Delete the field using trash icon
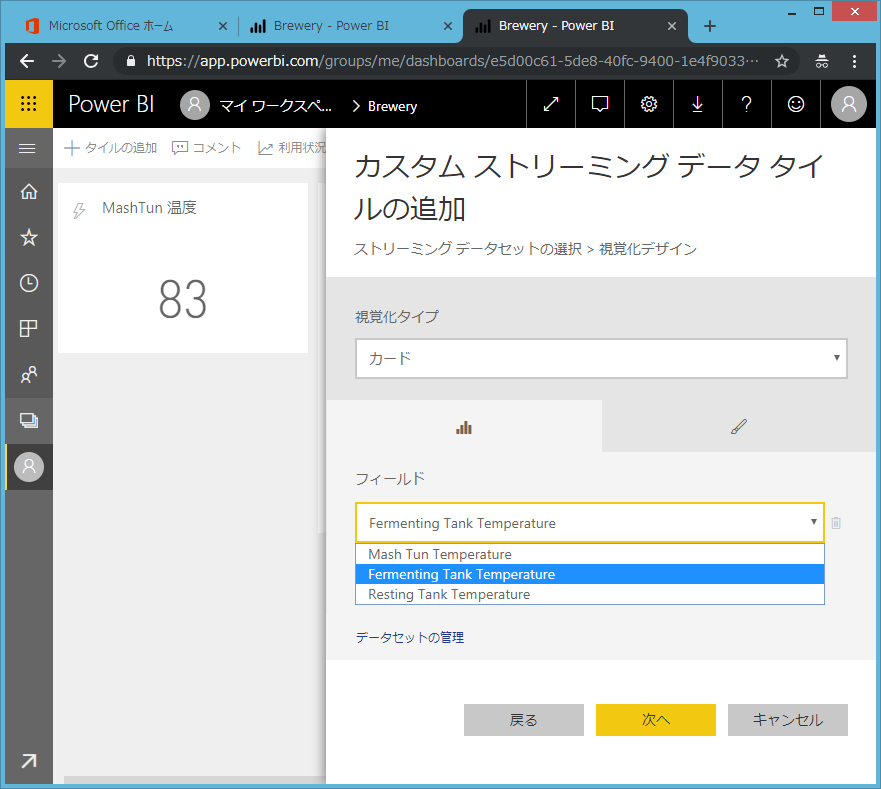881x789 pixels. pos(836,523)
